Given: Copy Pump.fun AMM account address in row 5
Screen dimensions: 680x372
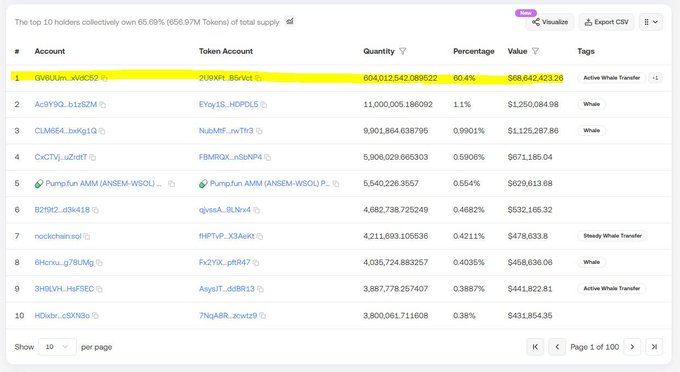Looking at the screenshot, I should click(x=171, y=184).
